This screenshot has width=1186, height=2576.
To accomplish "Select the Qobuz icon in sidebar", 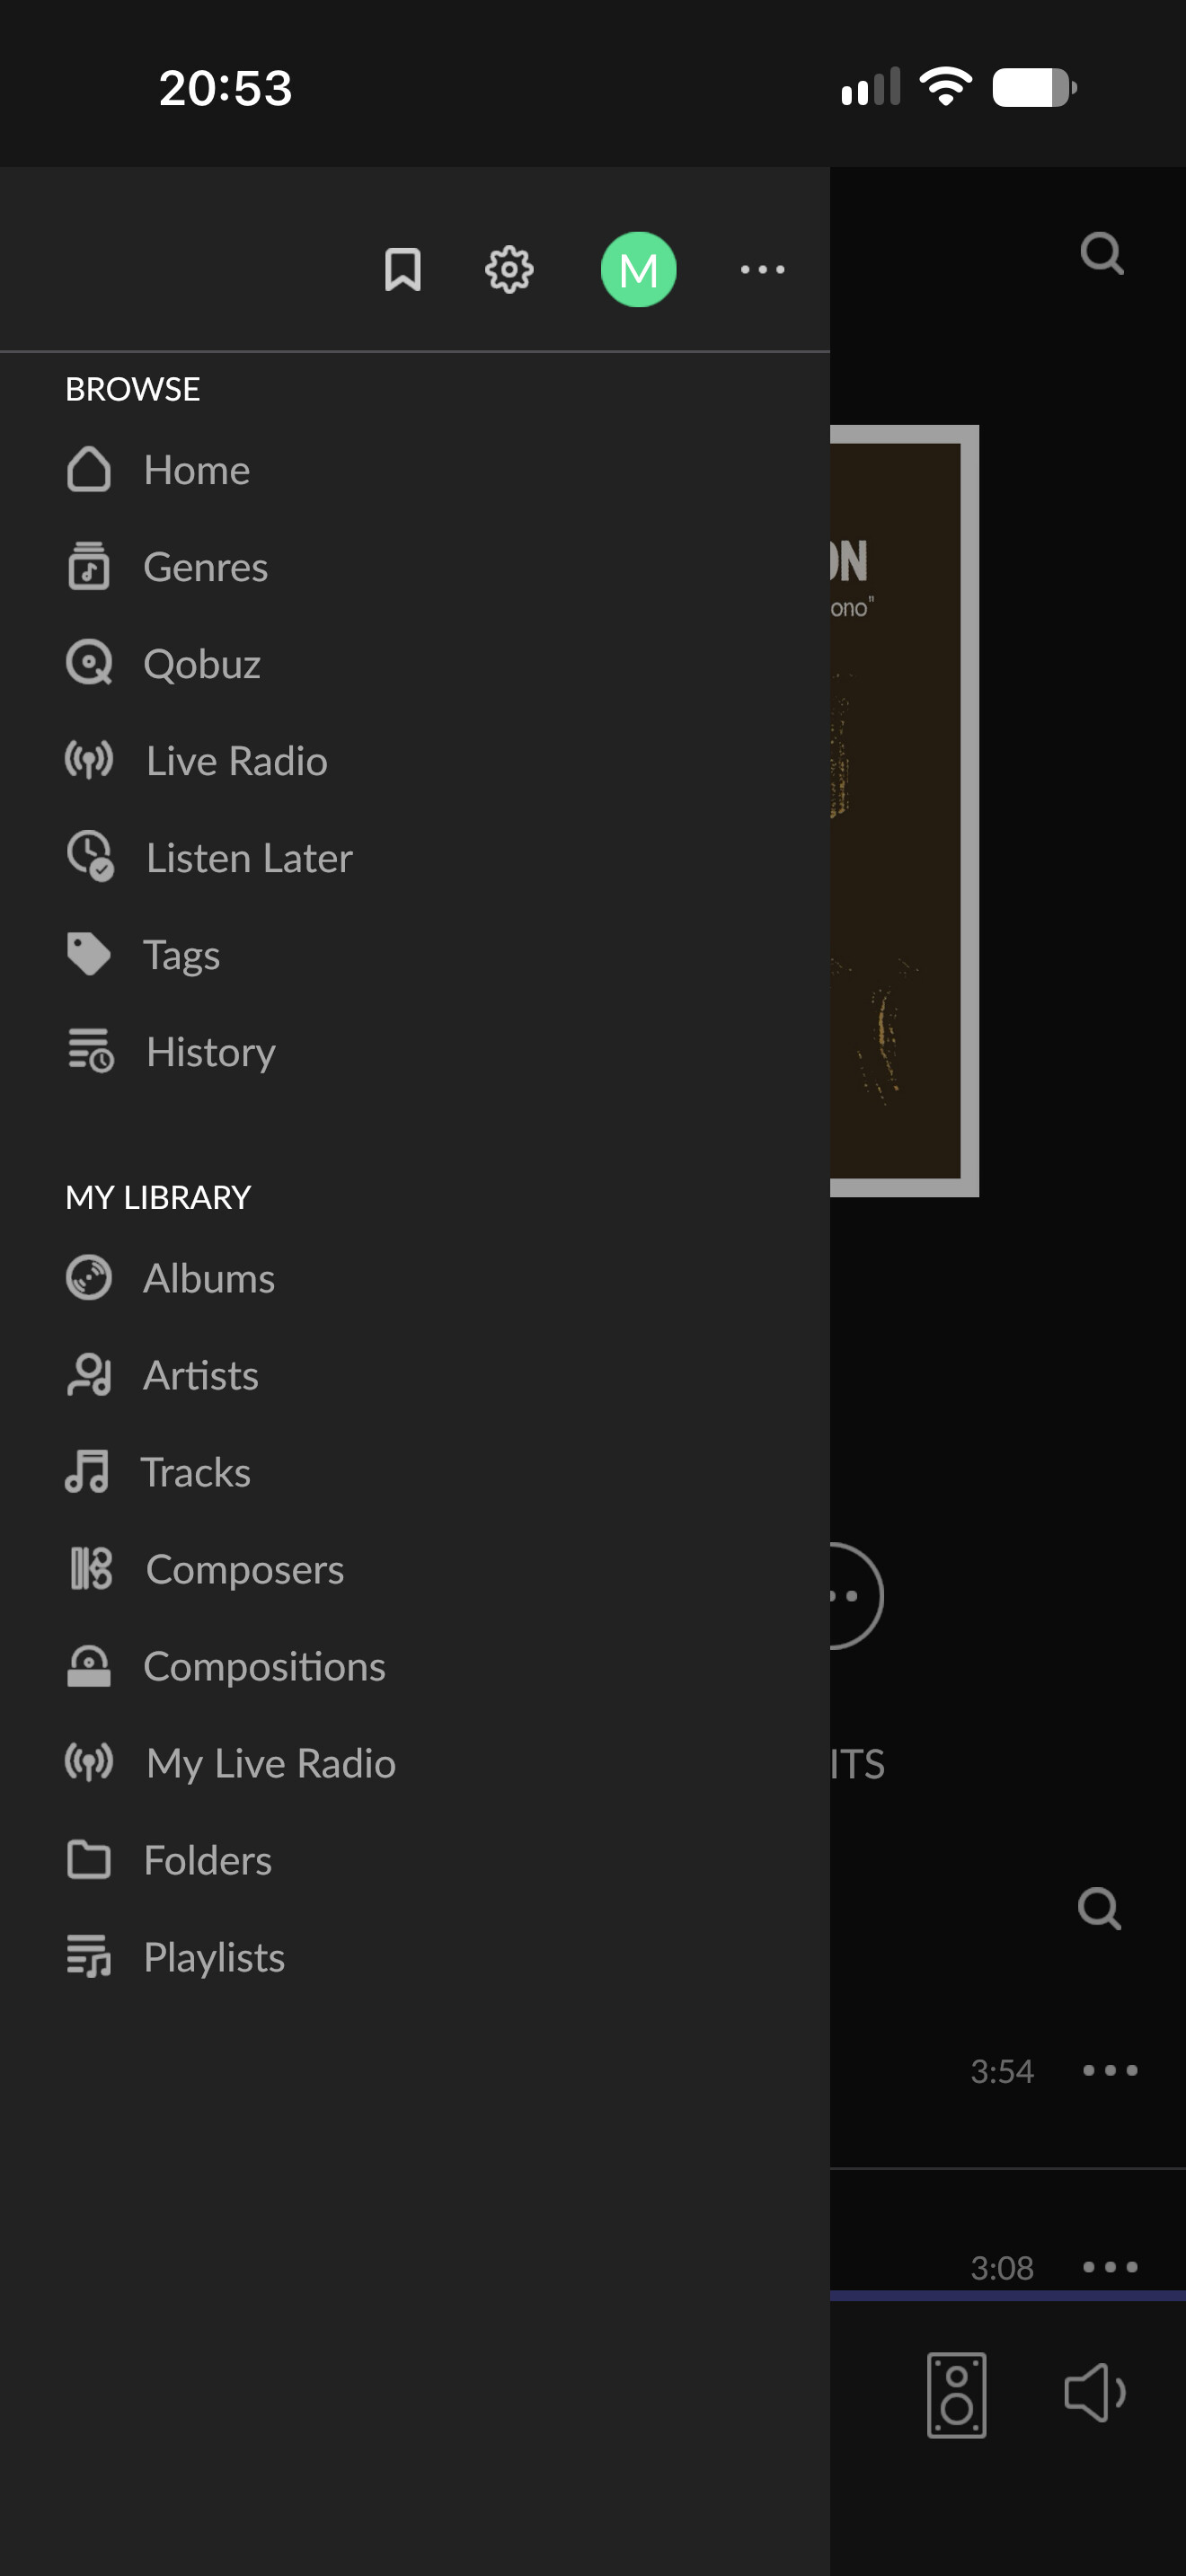I will pyautogui.click(x=89, y=663).
